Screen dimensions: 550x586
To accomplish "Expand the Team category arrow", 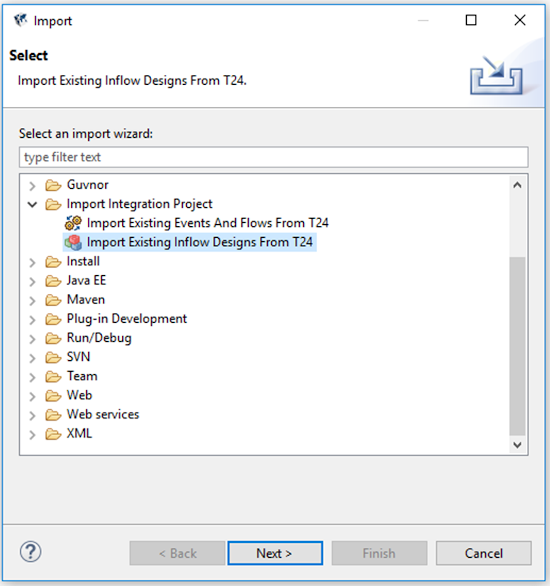I will click(x=33, y=377).
